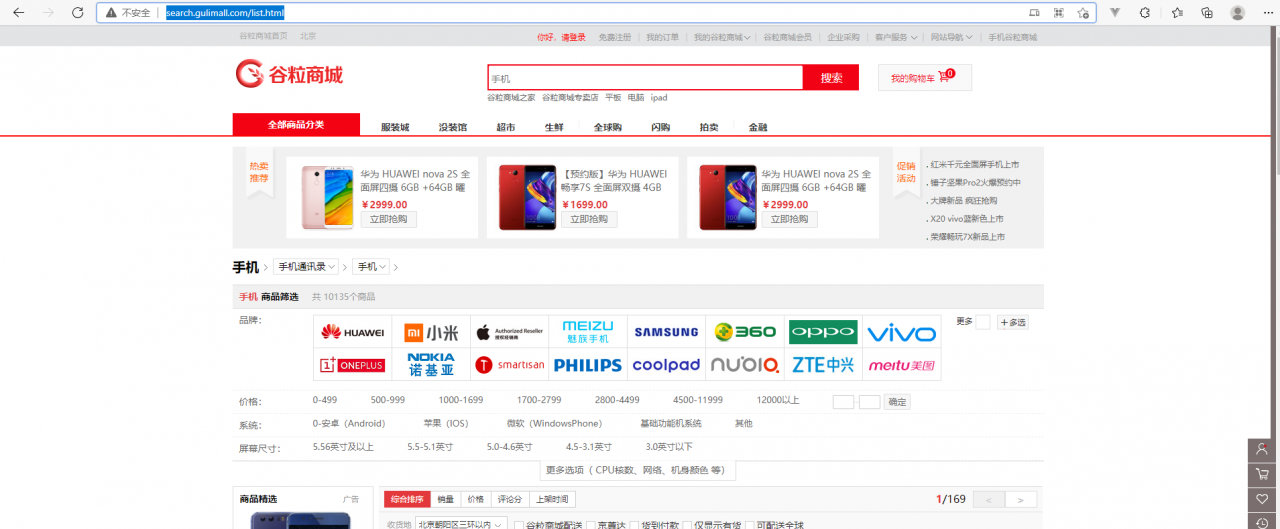The image size is (1280, 529).
Task: Filter by coolpad brand logo
Action: pyautogui.click(x=666, y=365)
